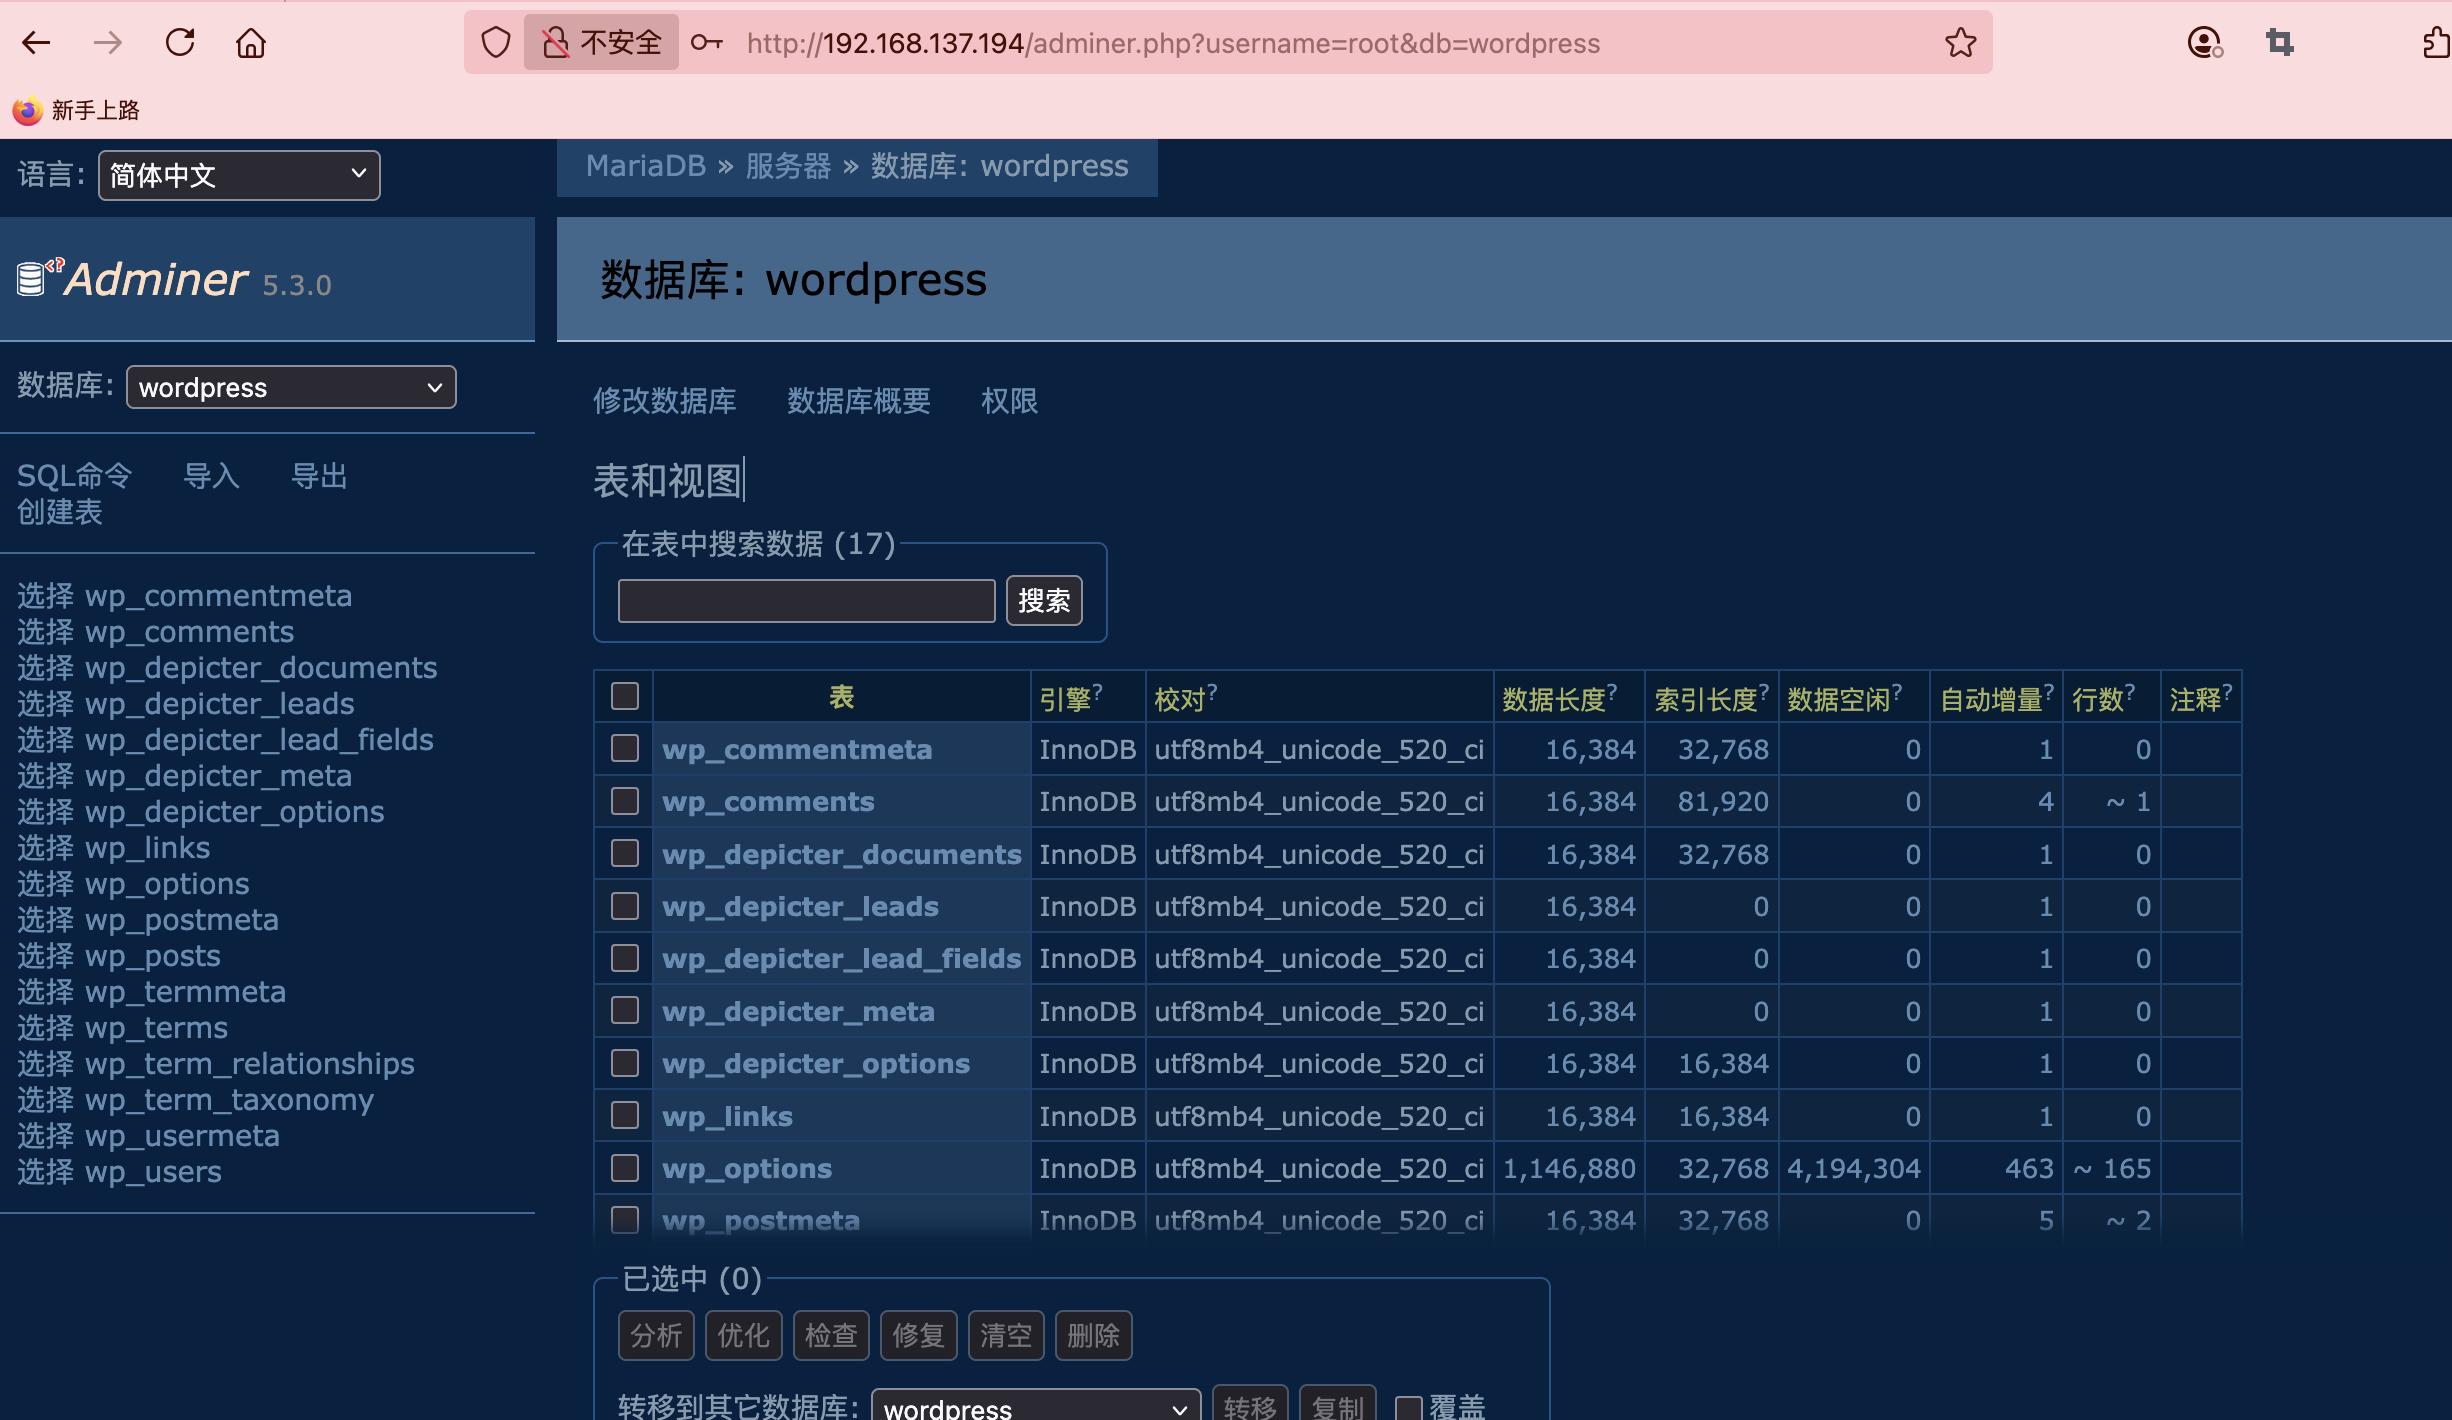Open the browser home page
This screenshot has height=1420, width=2452.
pyautogui.click(x=251, y=43)
